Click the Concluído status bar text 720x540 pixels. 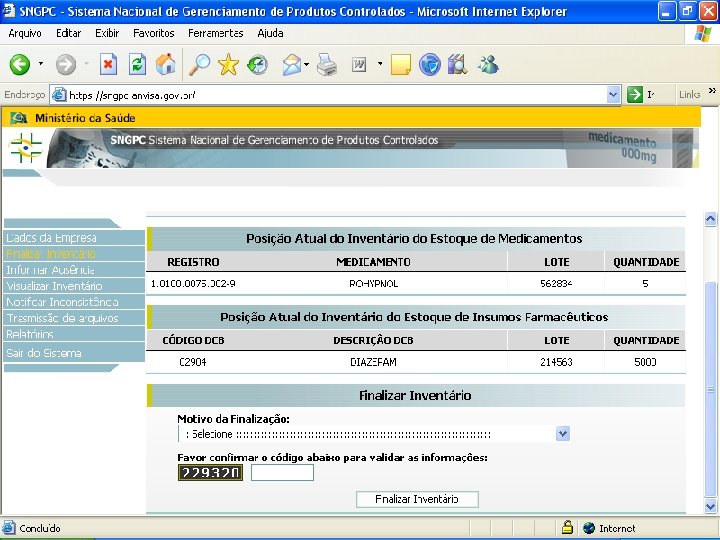[40, 528]
